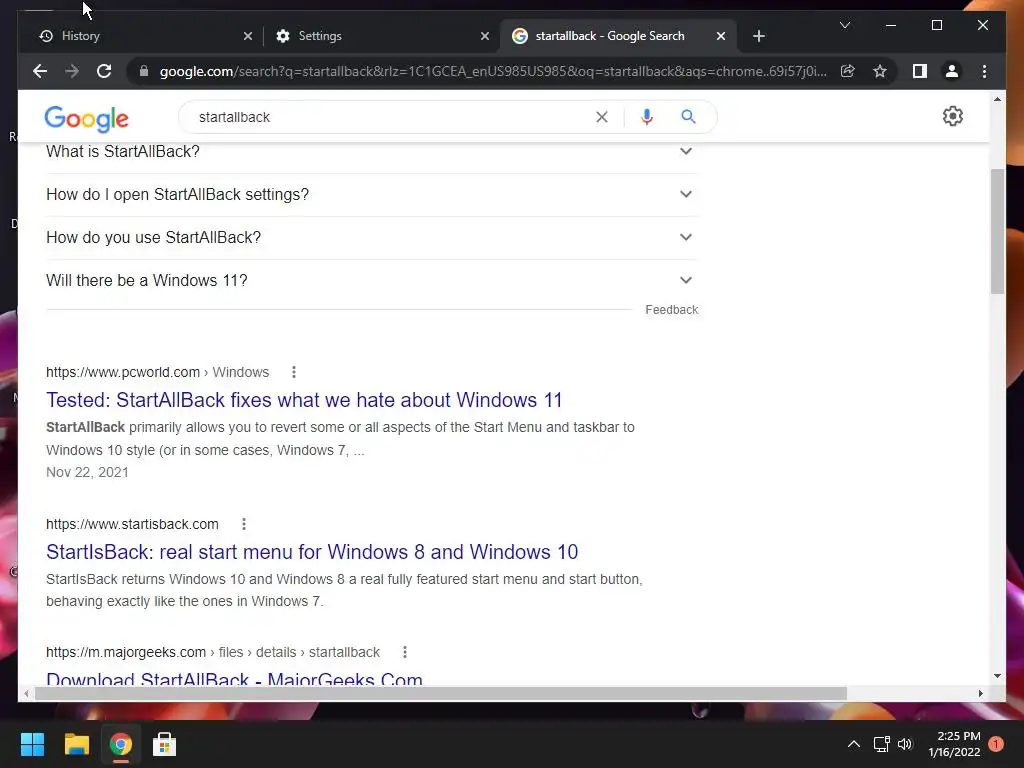View site security lock info

pyautogui.click(x=144, y=71)
